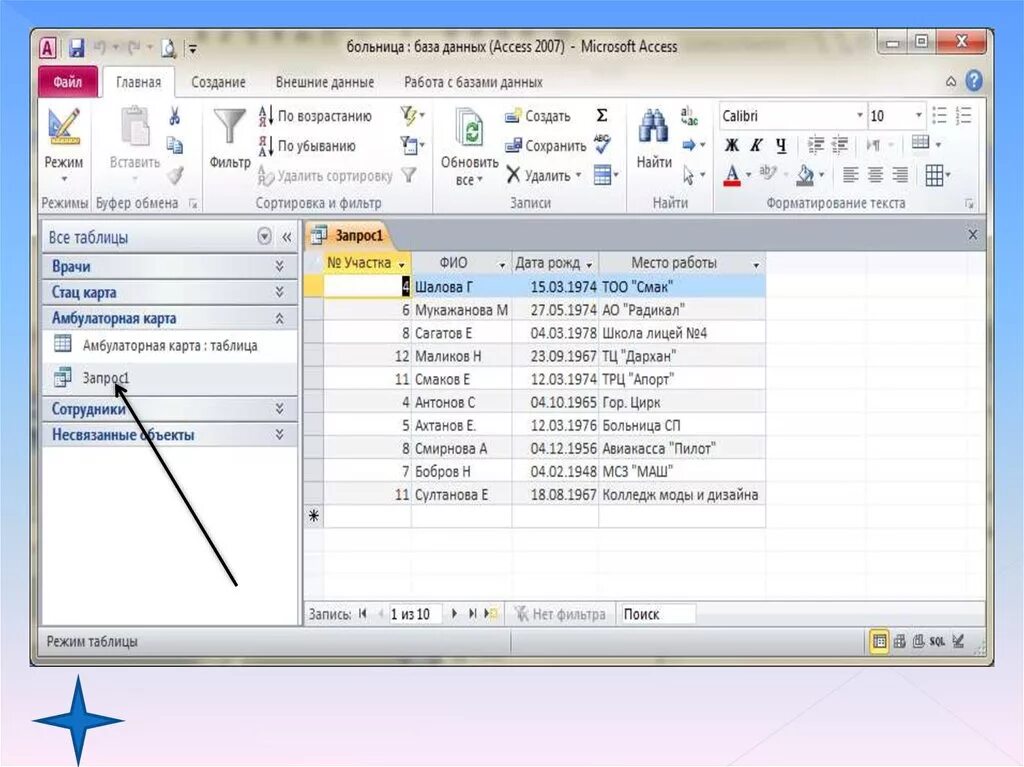Toggle underline Ч formatting

[781, 145]
